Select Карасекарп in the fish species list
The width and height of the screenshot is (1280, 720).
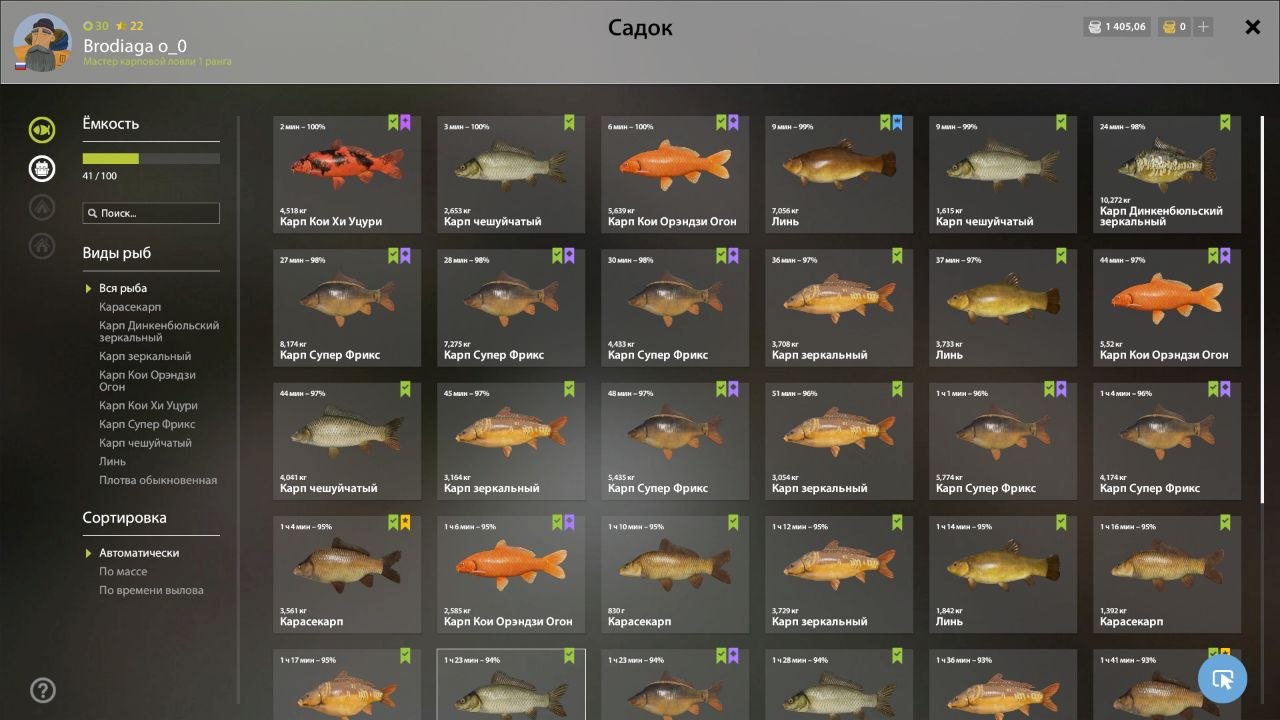tap(130, 308)
